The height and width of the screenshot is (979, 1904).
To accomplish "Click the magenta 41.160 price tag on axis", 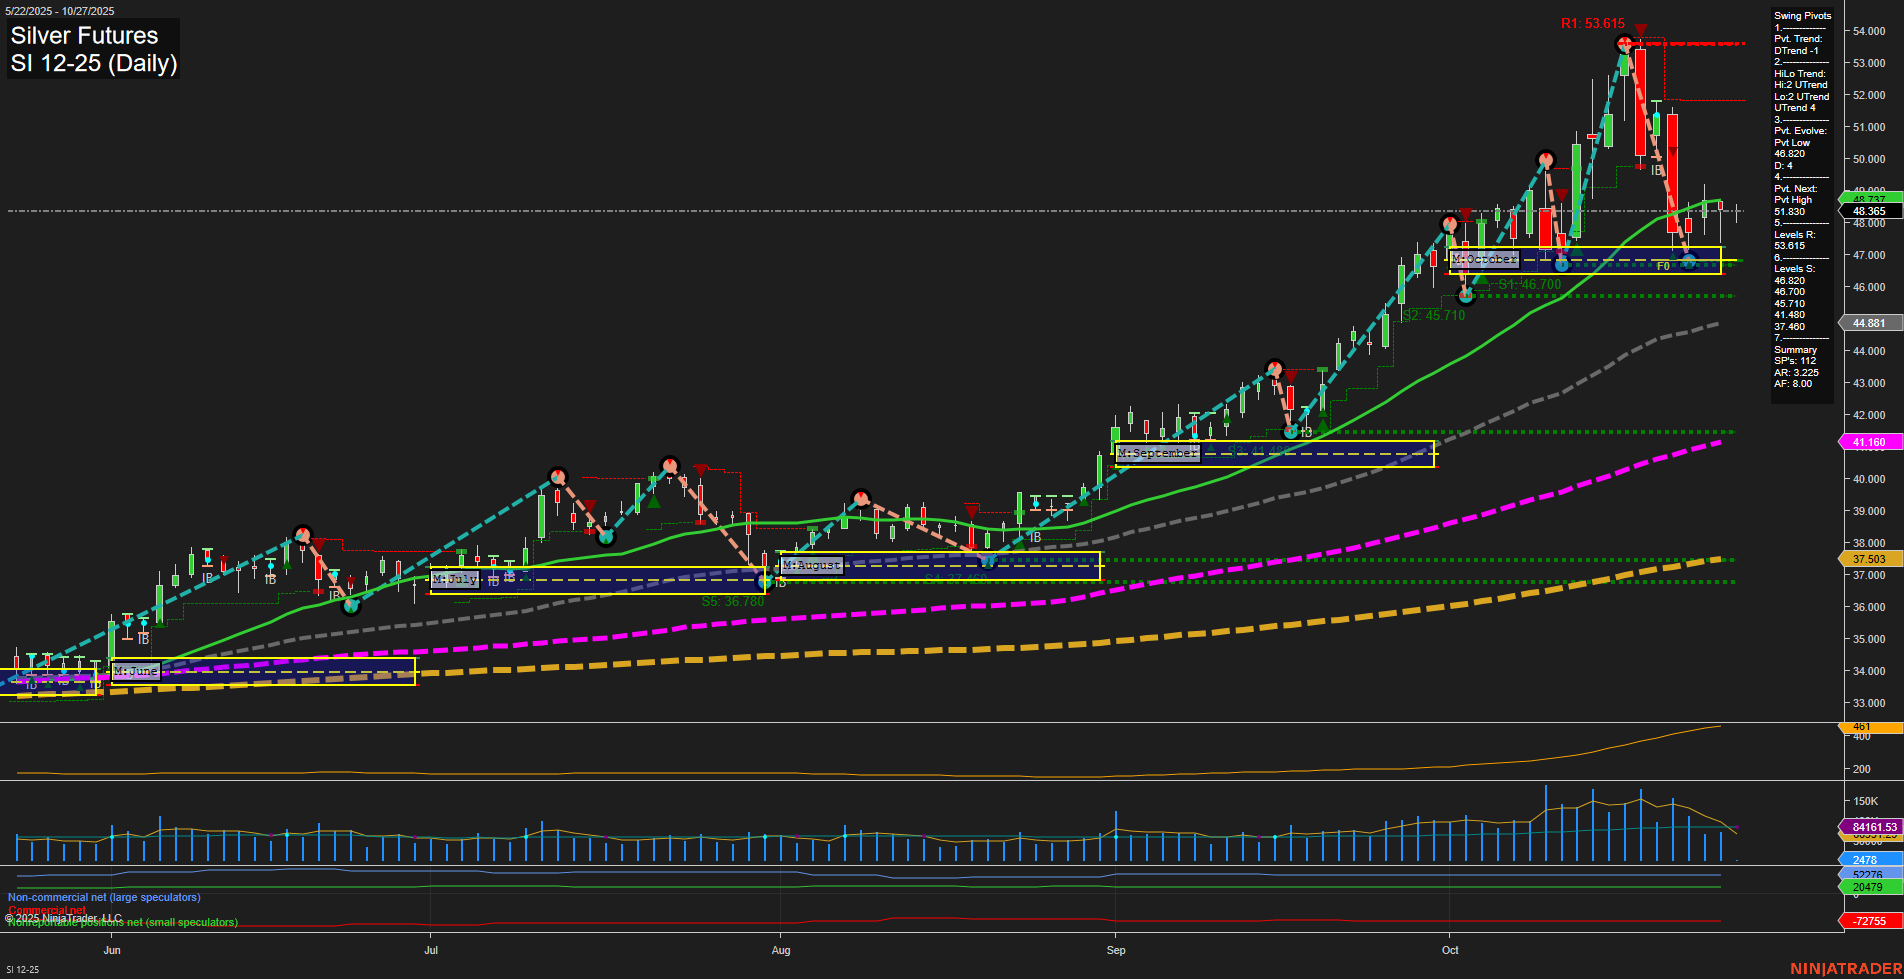I will pos(1869,441).
